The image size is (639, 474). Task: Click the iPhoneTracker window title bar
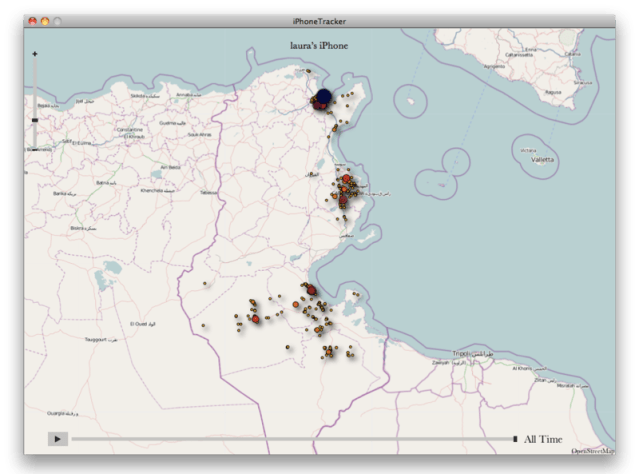pos(320,20)
